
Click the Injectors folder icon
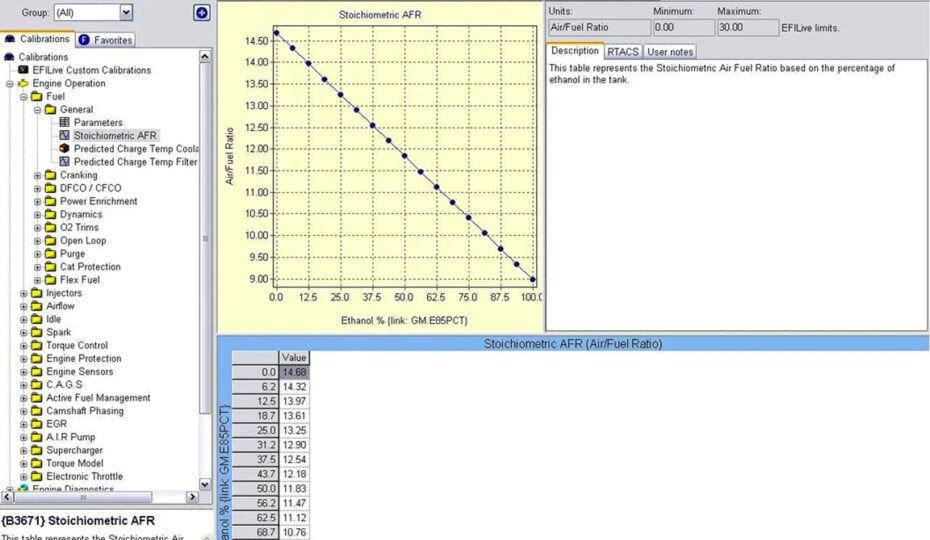click(x=37, y=293)
